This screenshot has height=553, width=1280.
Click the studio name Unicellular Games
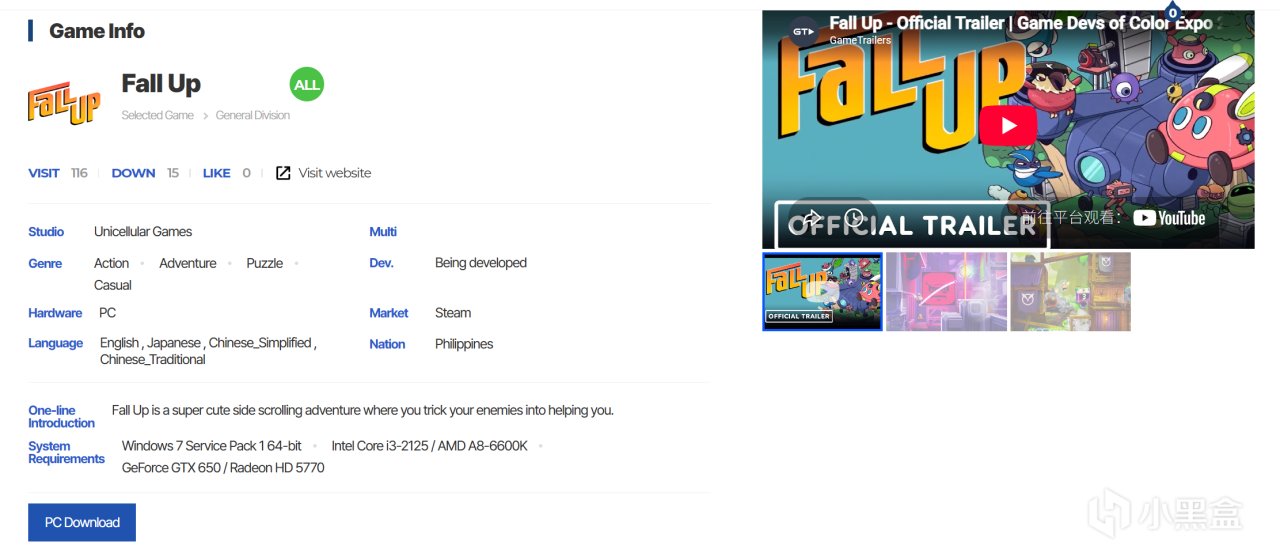[143, 231]
